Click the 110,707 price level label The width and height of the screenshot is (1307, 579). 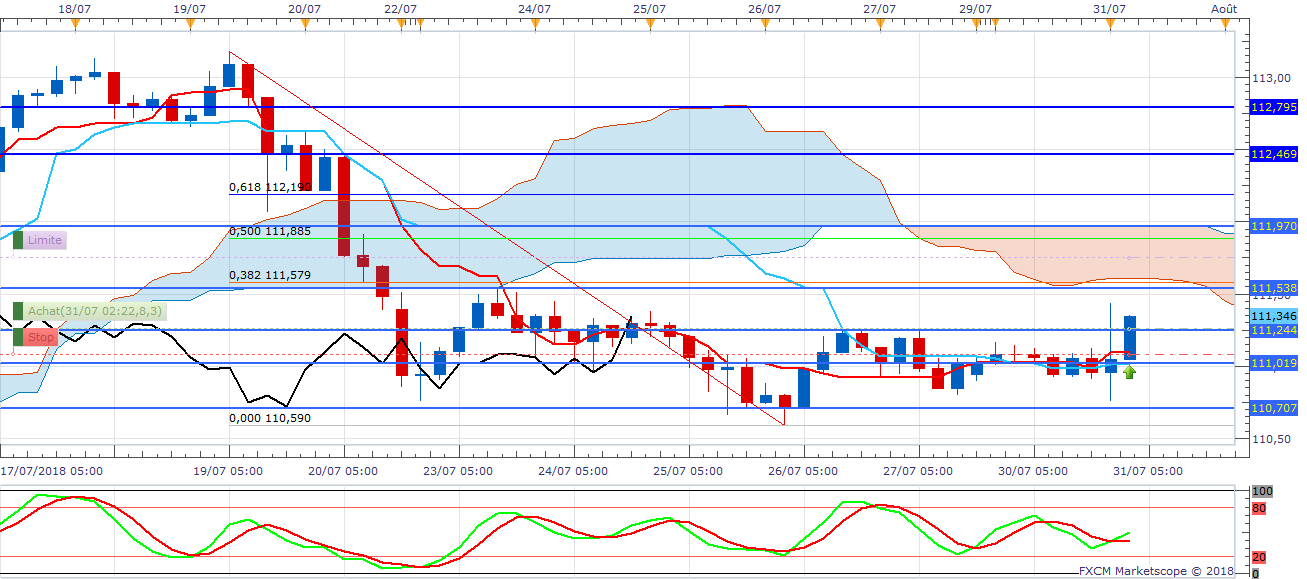tap(1273, 408)
